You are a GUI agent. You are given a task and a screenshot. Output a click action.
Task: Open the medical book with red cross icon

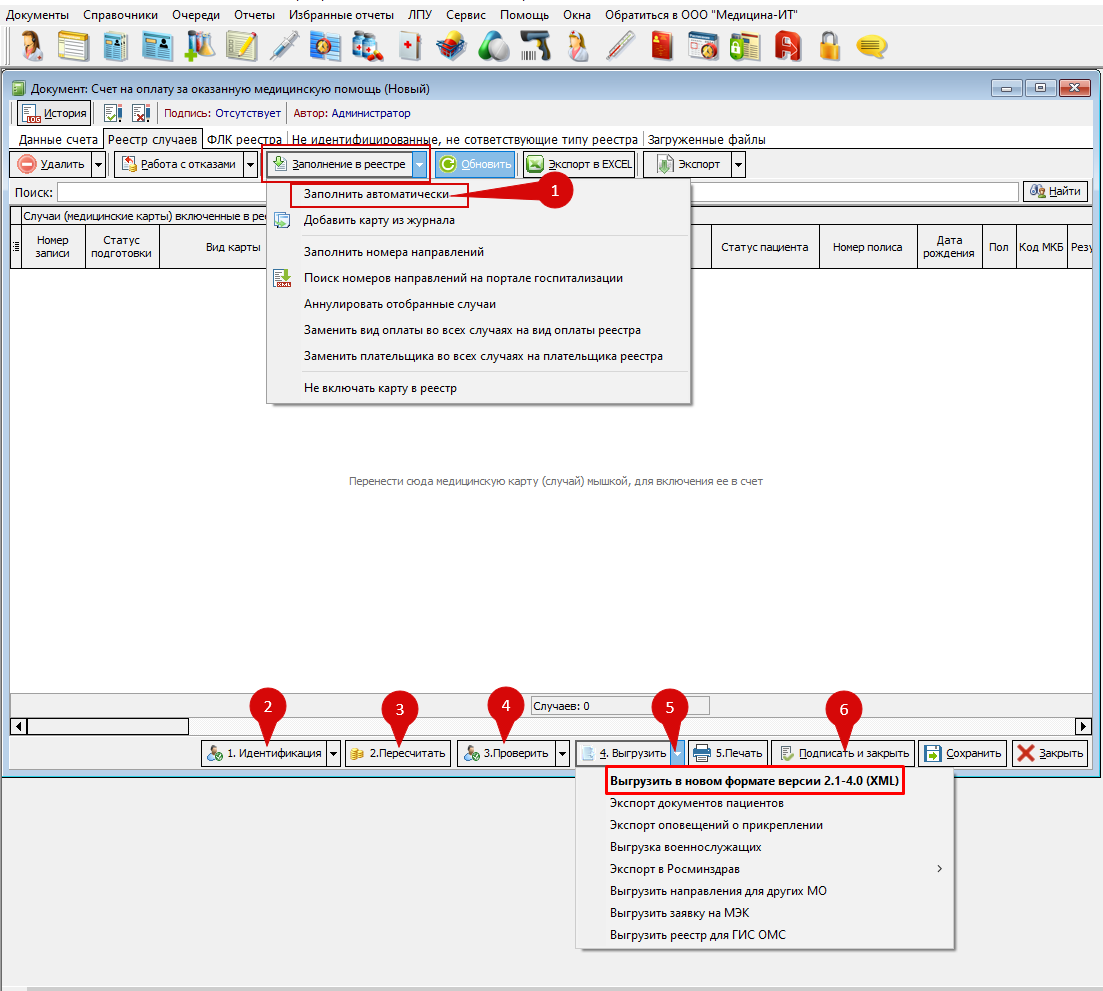410,46
